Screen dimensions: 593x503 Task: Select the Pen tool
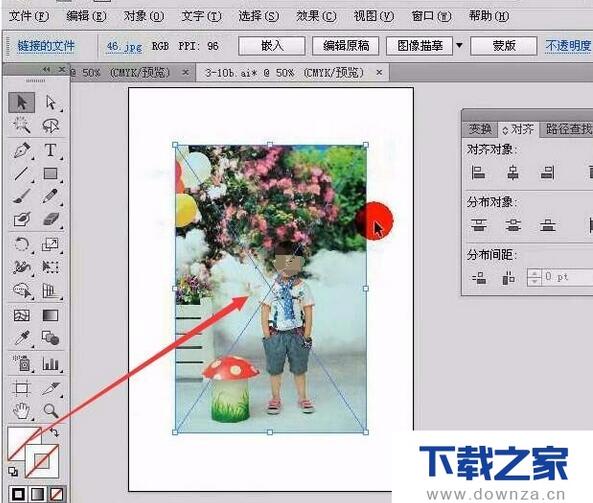coord(22,150)
